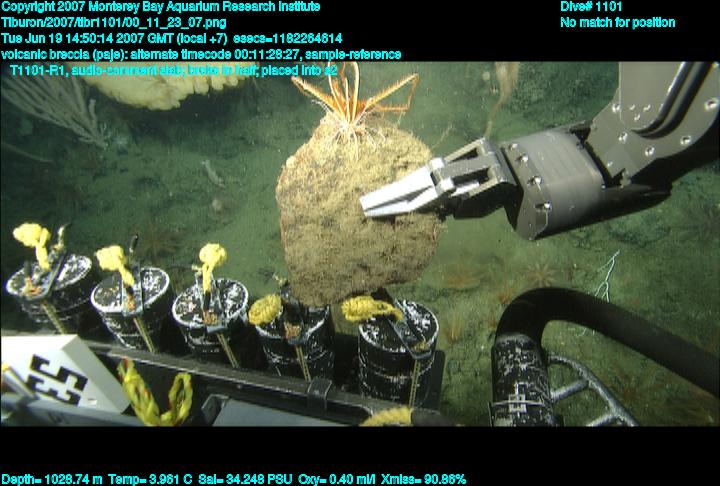The image size is (720, 486).
Task: Click the 'volcanic breccia (paje)' annotation
Action: [x=64, y=55]
